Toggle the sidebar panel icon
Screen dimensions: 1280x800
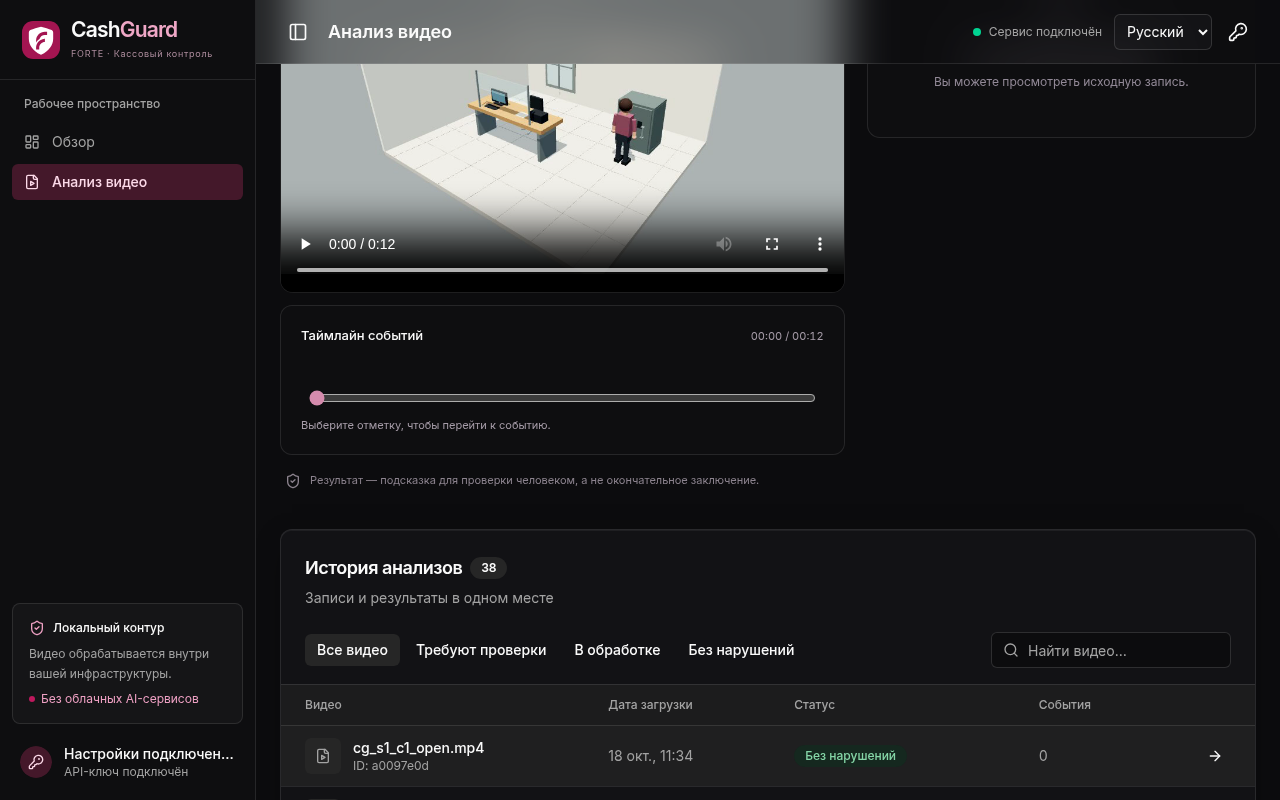298,32
